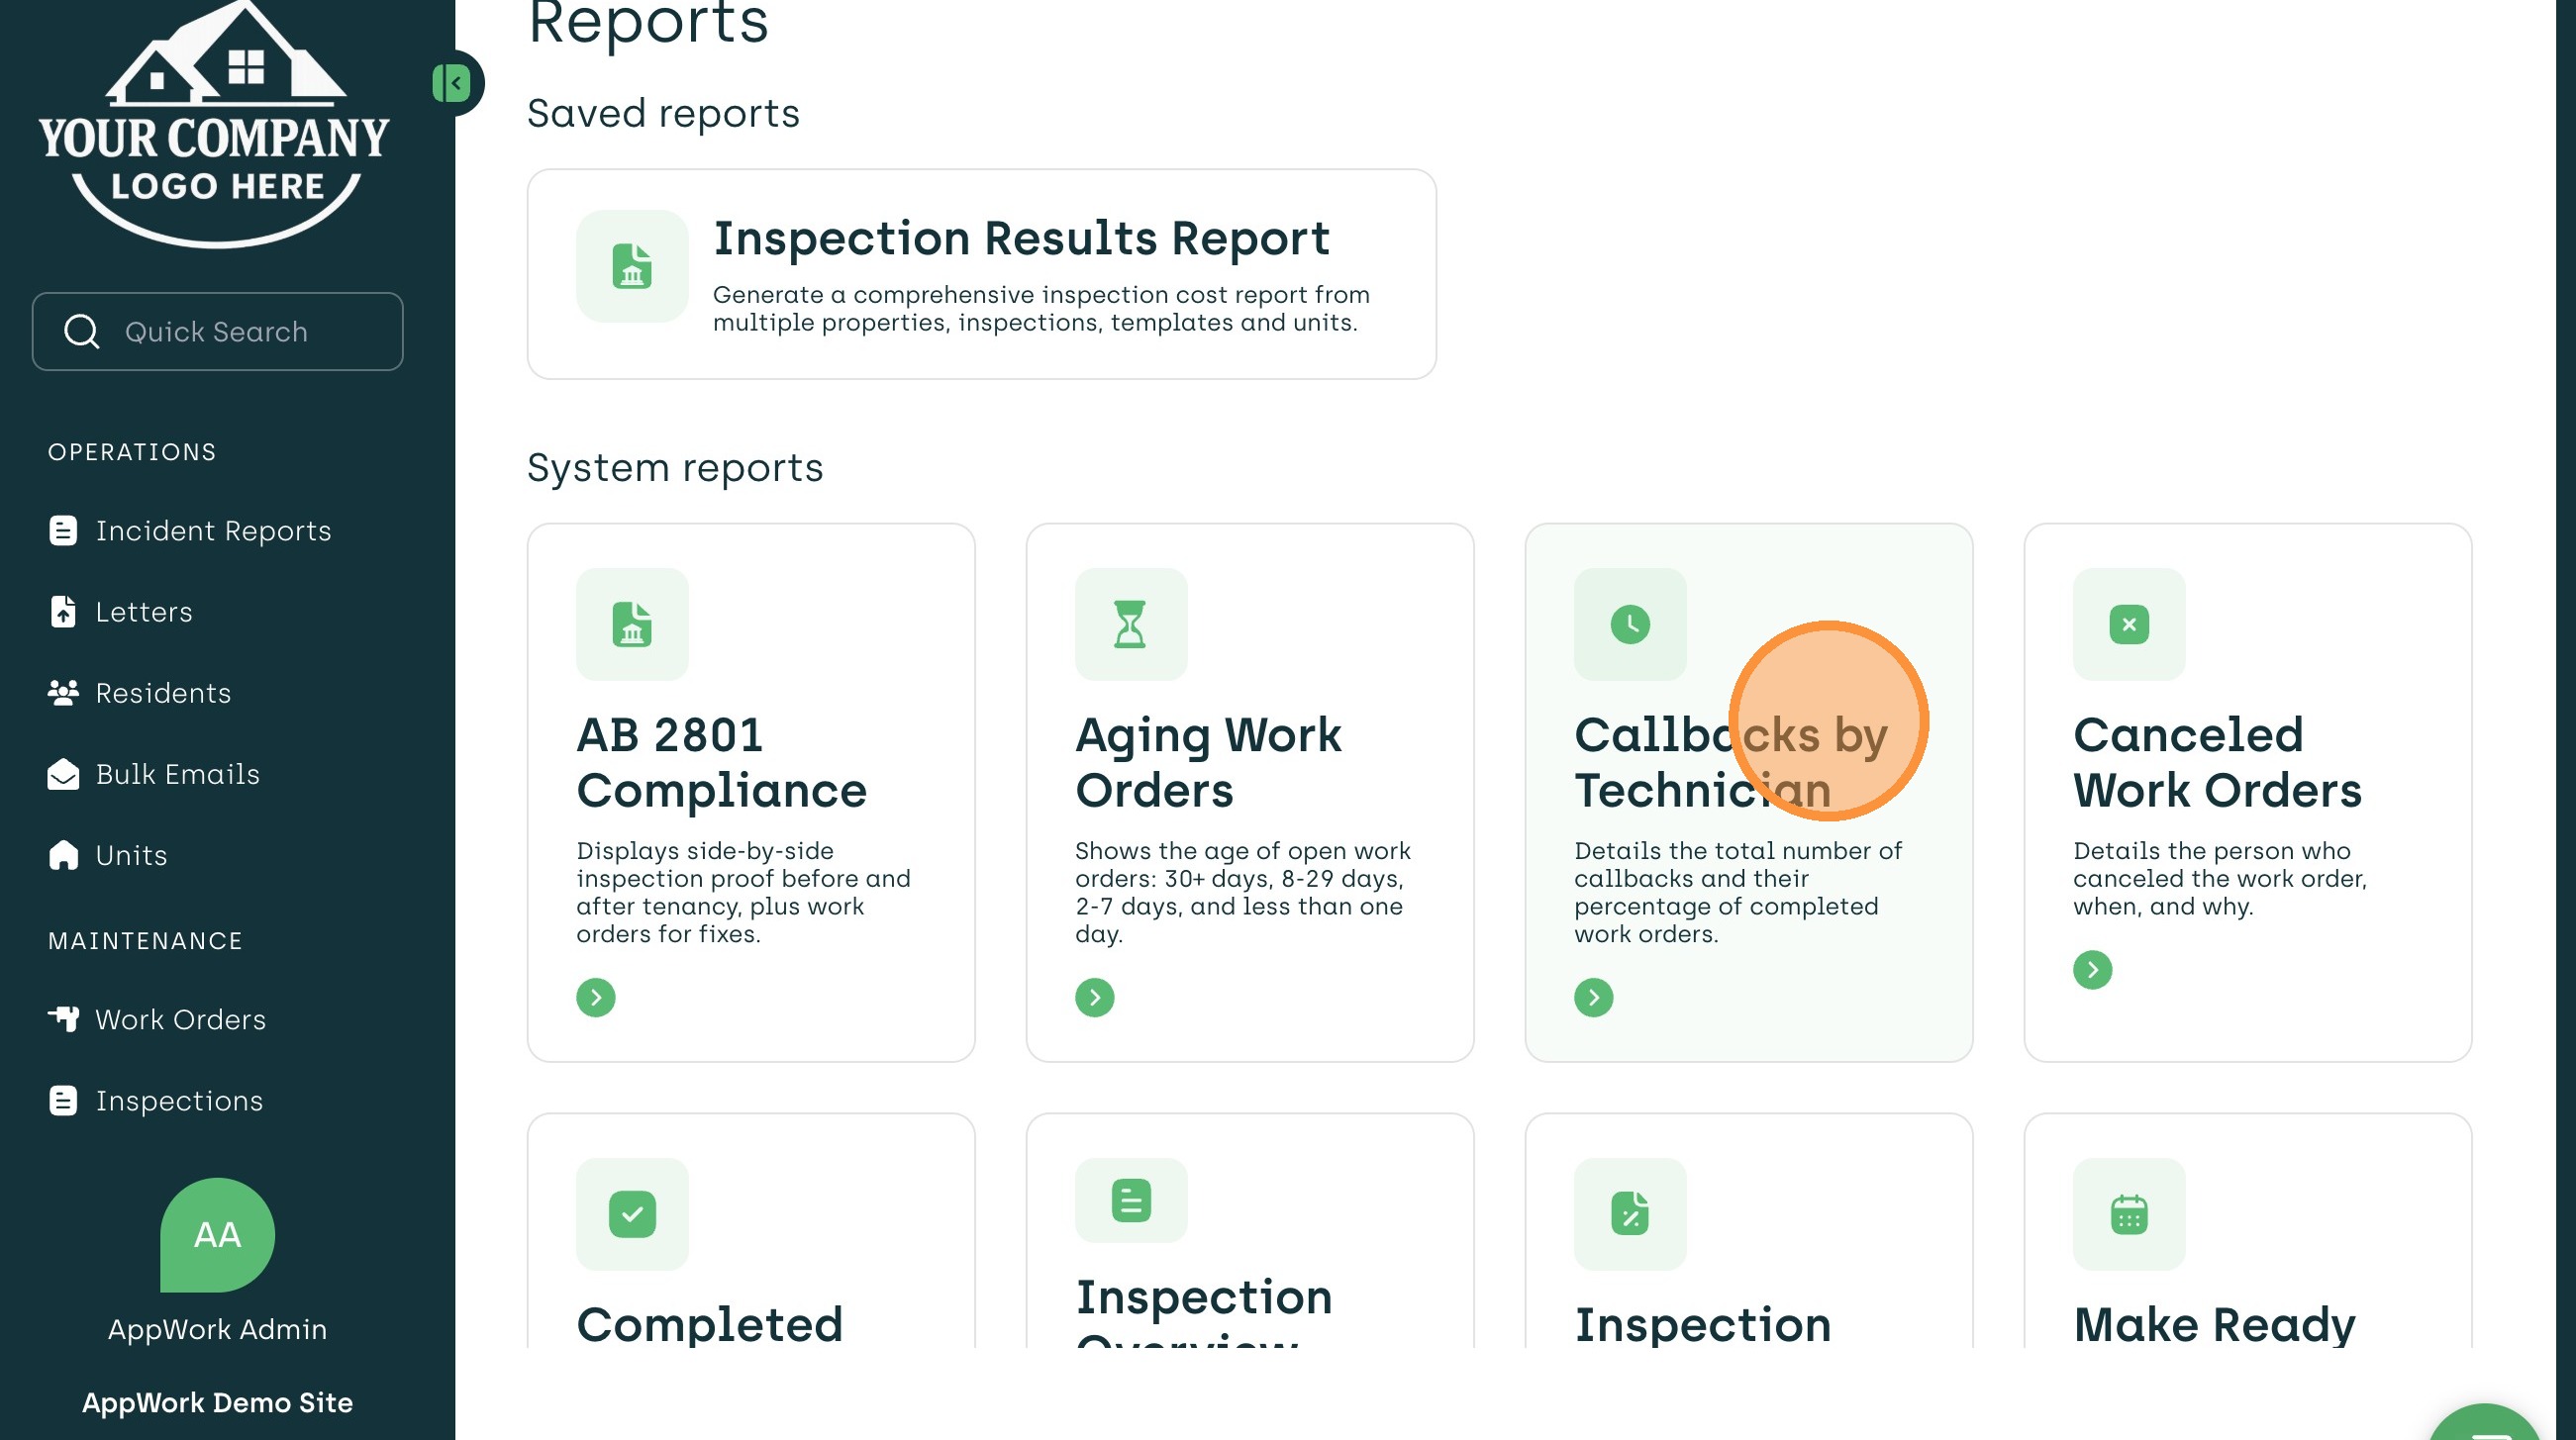Viewport: 2576px width, 1440px height.
Task: Open Inspections in the sidebar
Action: 178,1100
